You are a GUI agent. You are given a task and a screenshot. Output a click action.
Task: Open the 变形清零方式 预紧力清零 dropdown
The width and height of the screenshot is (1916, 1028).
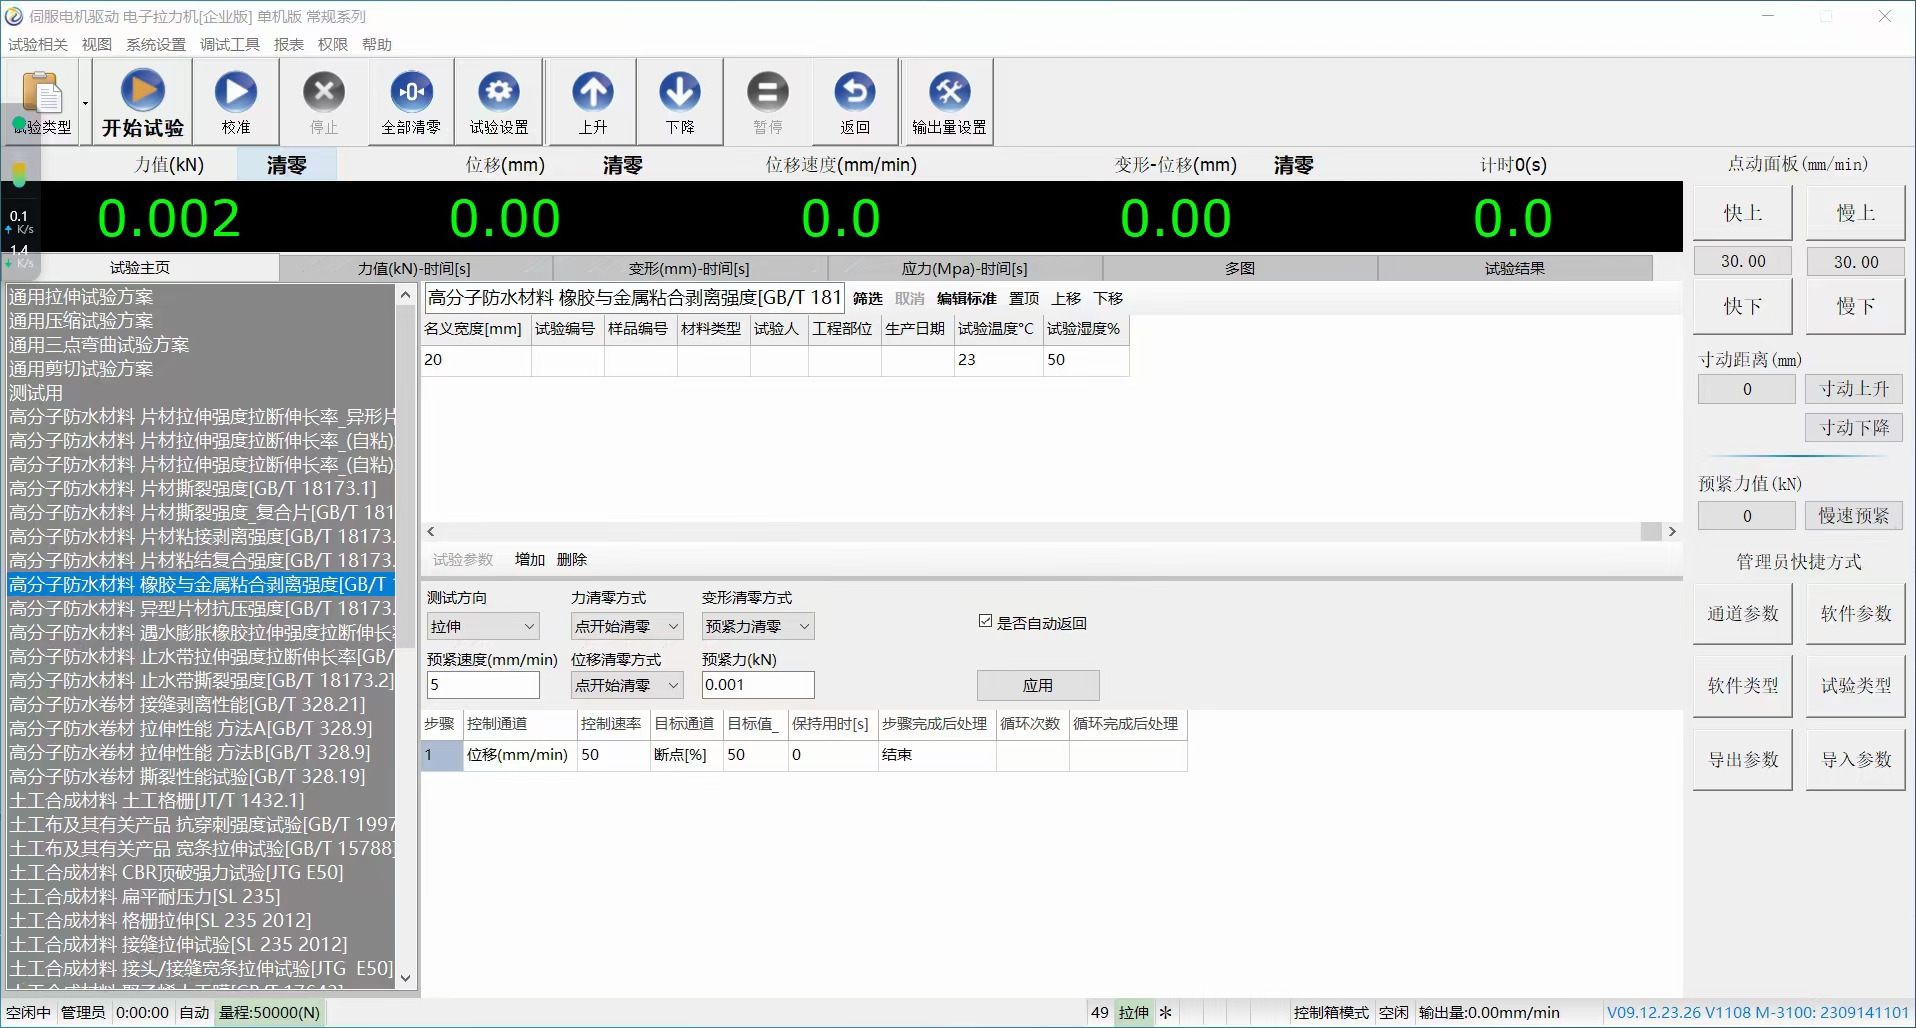tap(758, 626)
